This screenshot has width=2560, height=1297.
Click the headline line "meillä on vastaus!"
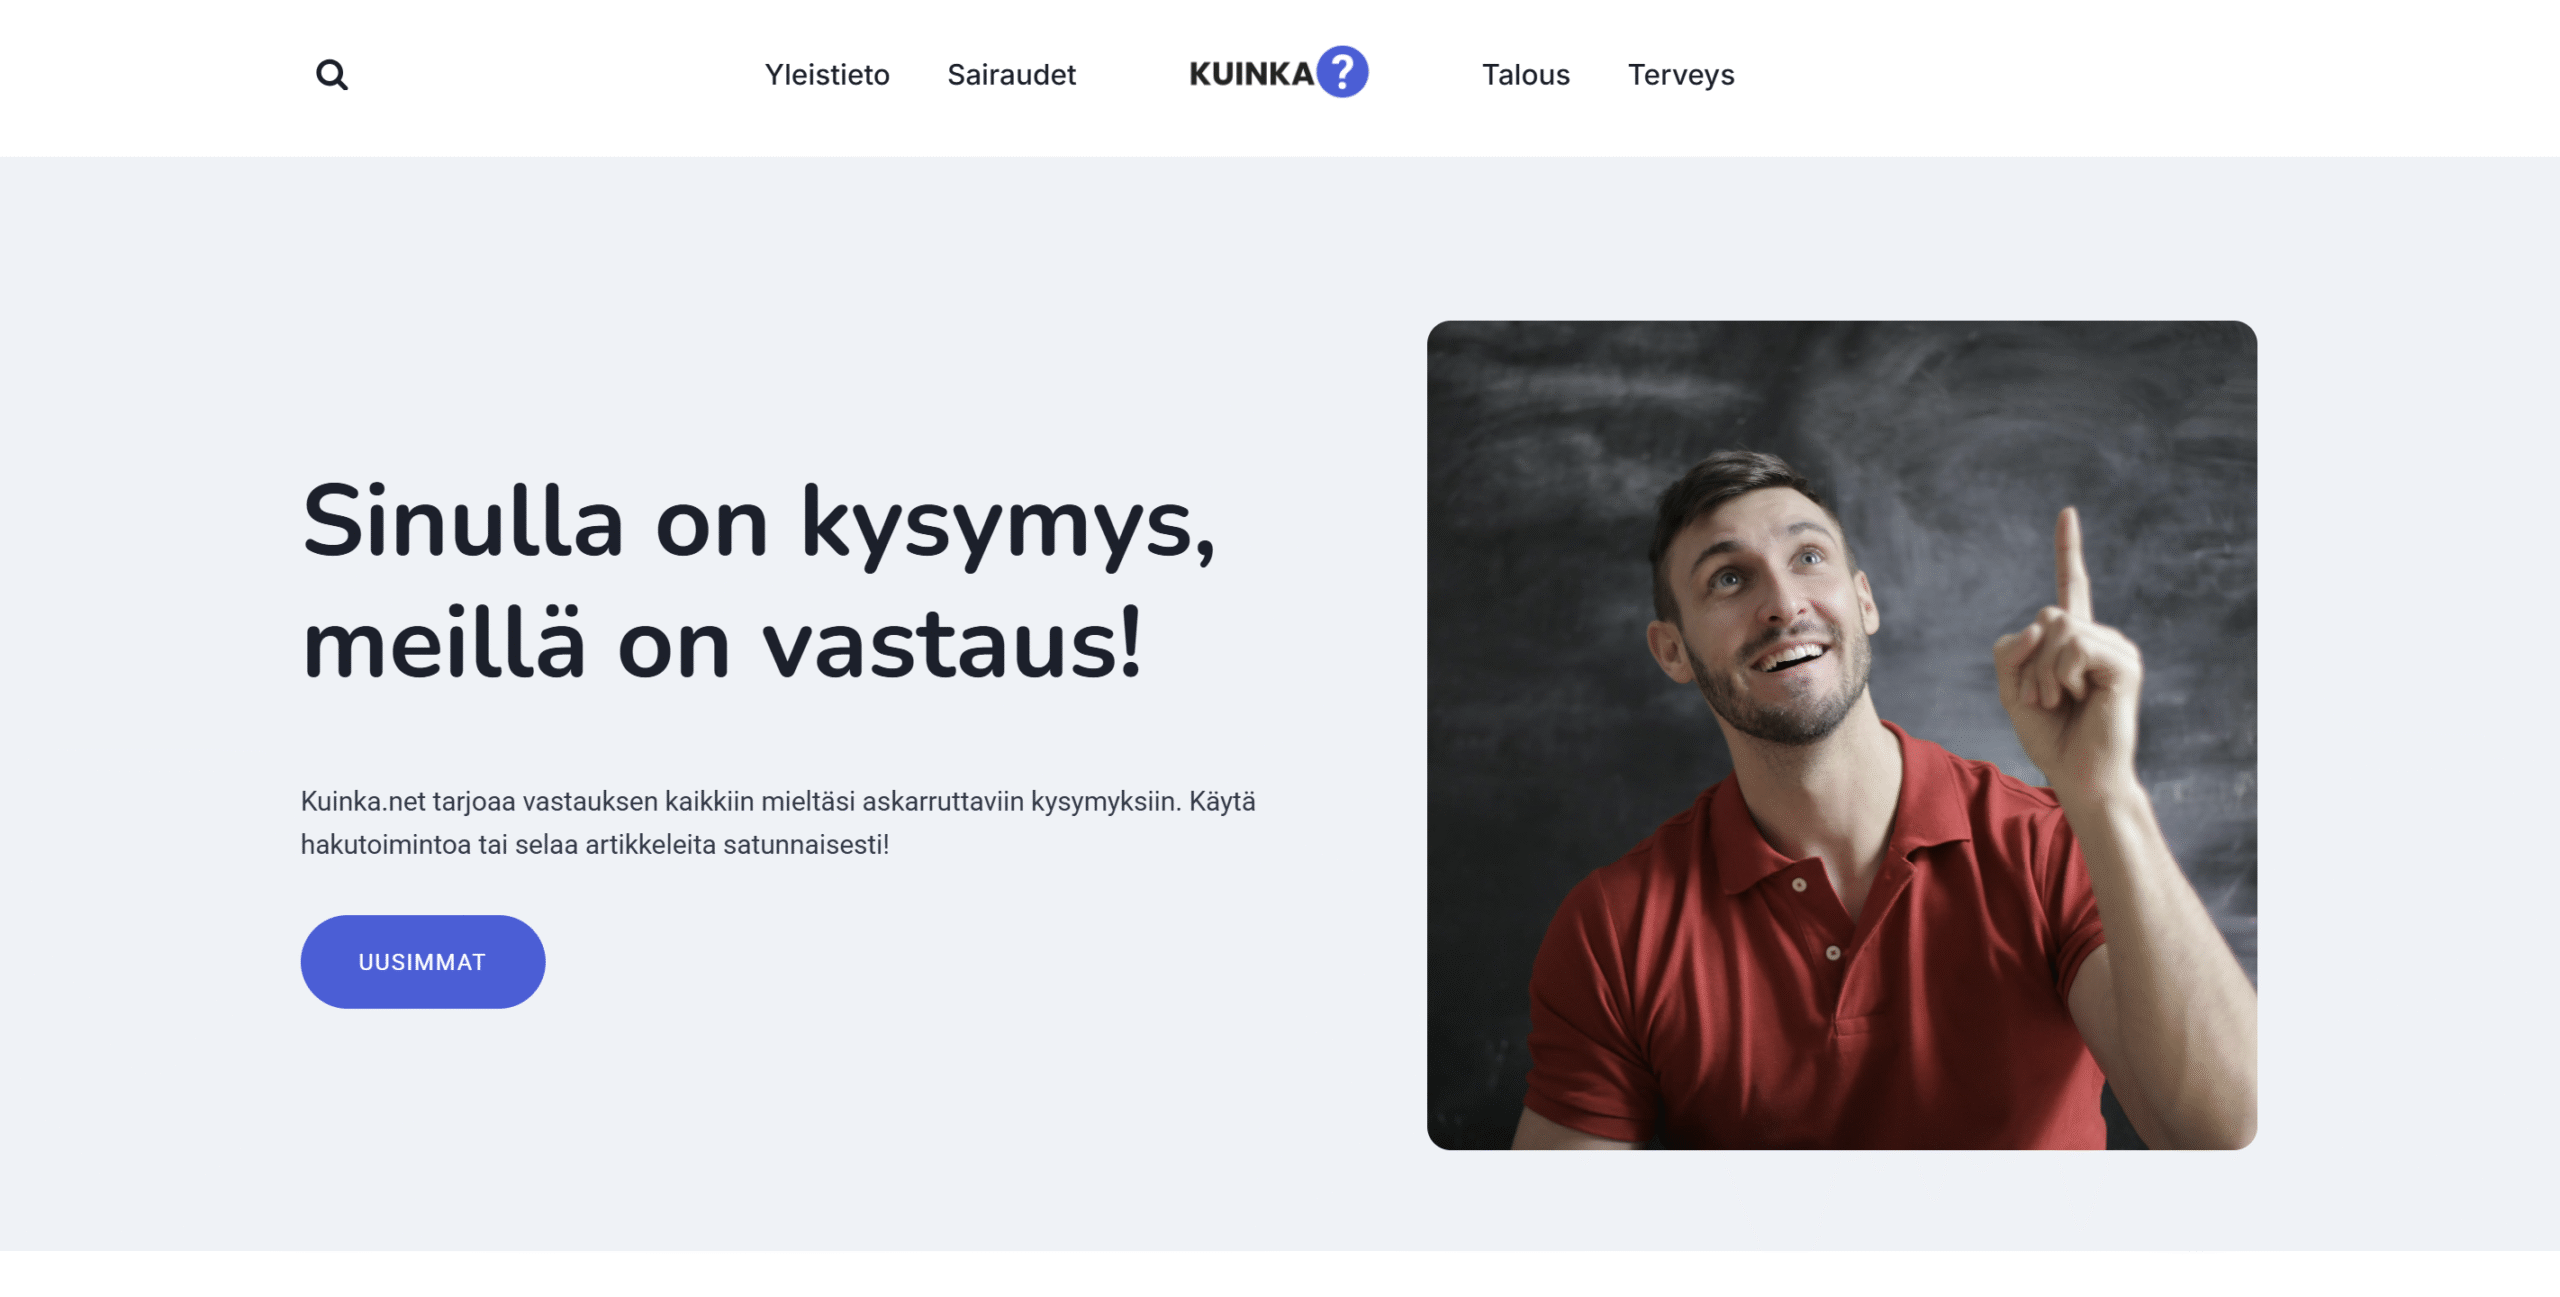coord(722,644)
